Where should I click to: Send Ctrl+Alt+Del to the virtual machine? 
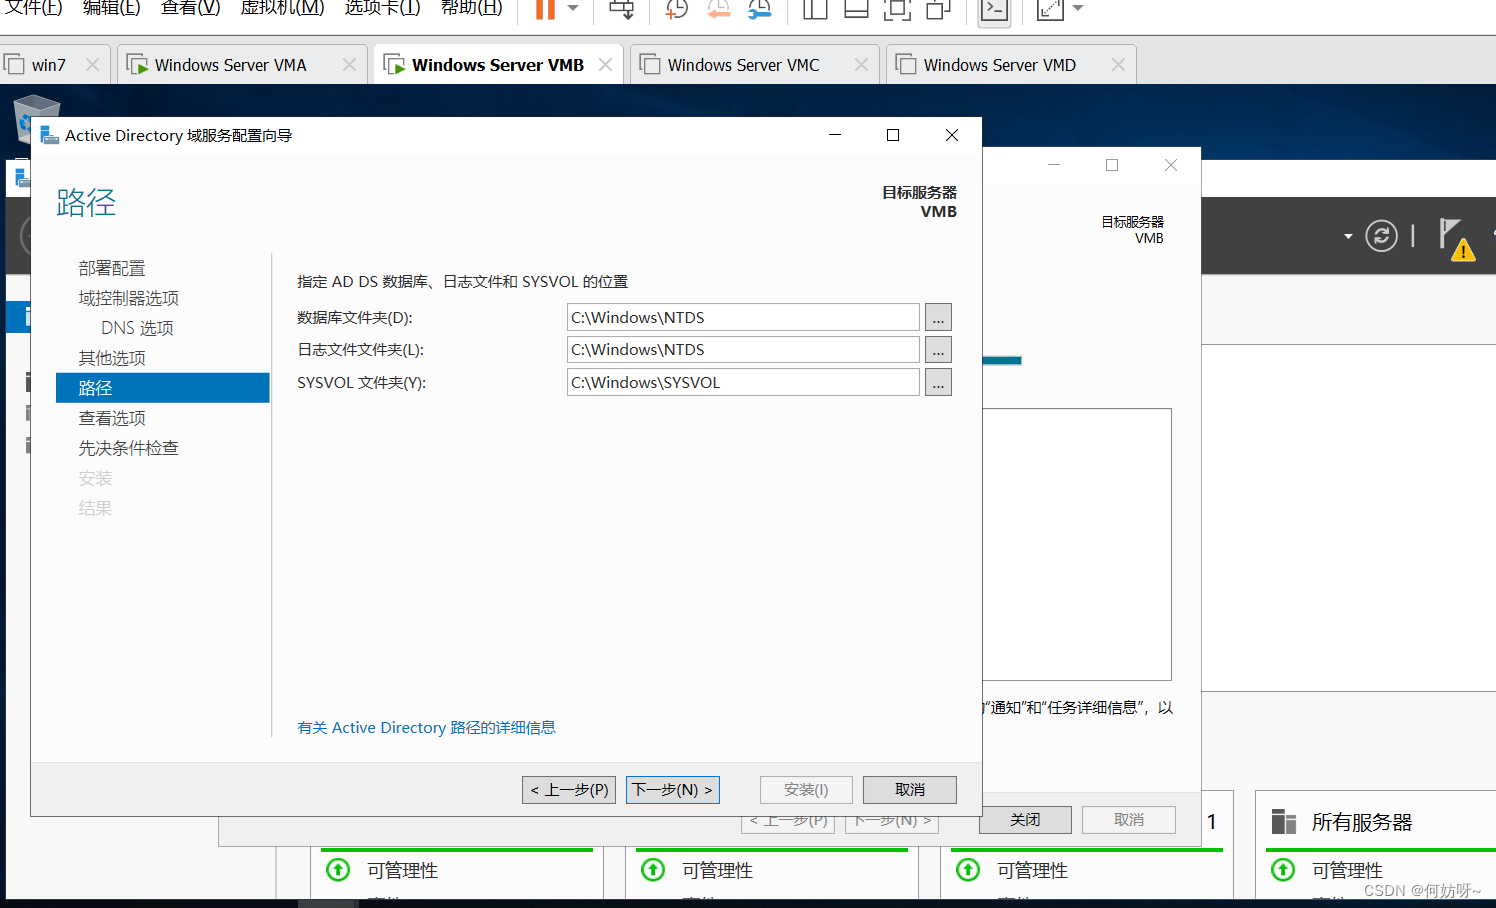pyautogui.click(x=621, y=9)
